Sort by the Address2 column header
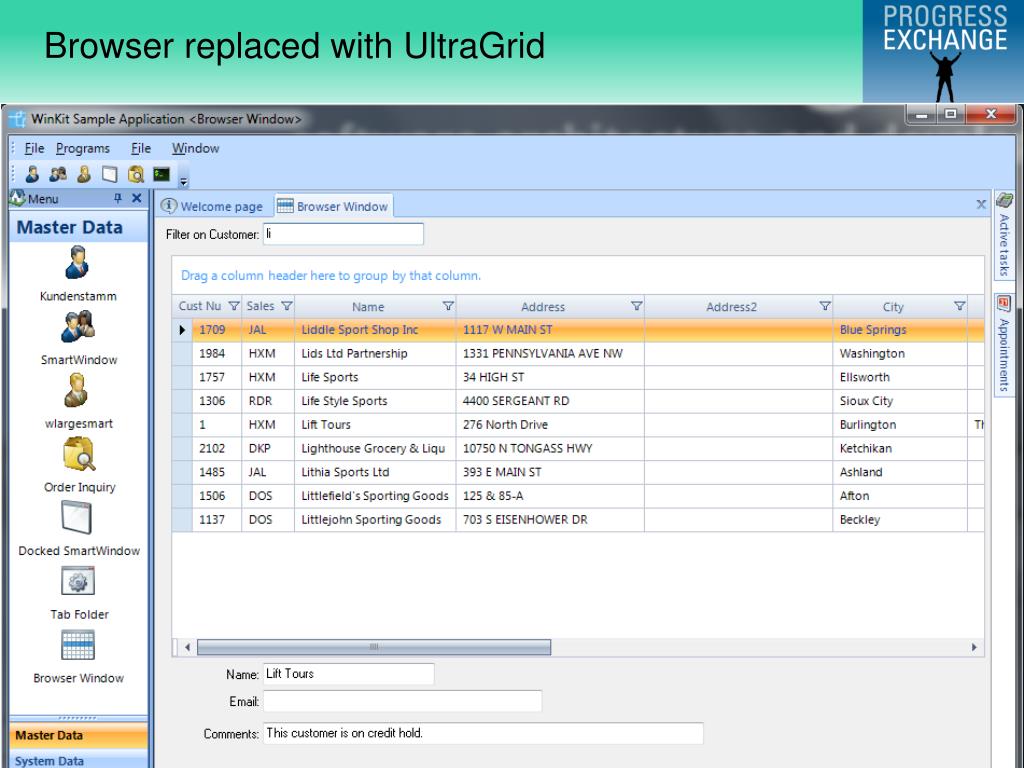 731,307
